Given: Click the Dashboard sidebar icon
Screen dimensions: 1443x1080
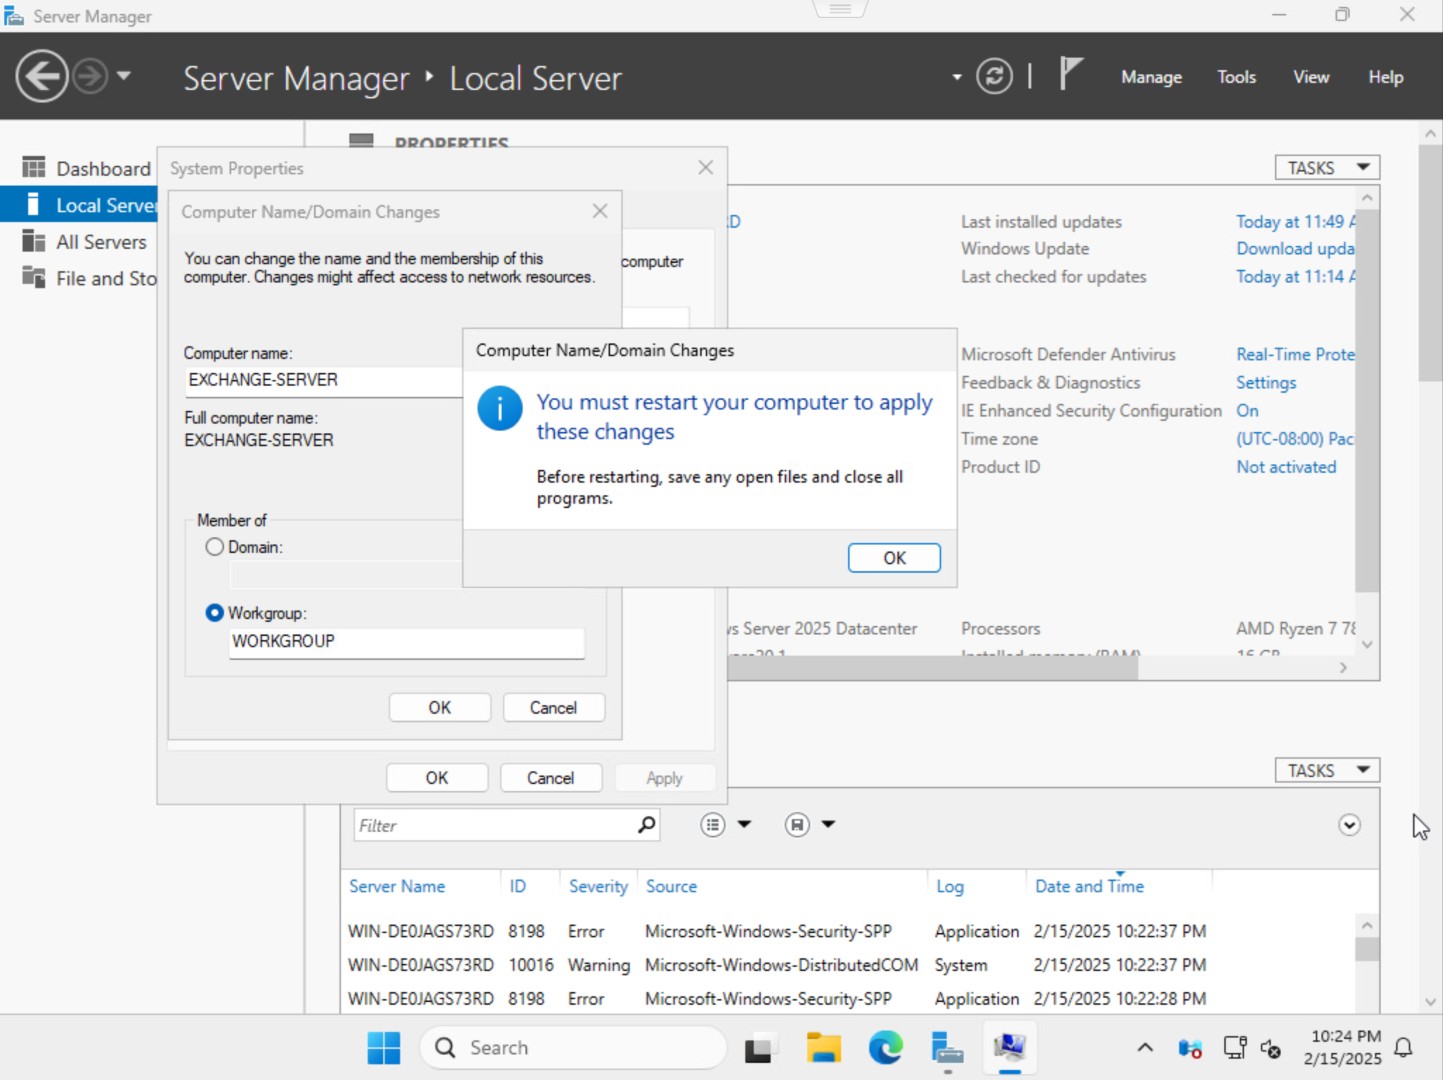Looking at the screenshot, I should [34, 168].
